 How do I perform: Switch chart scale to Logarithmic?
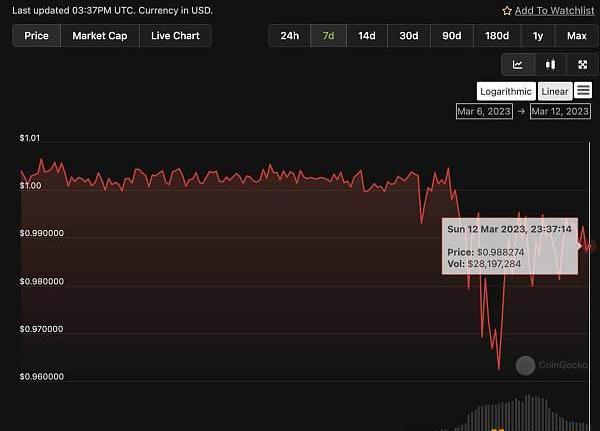point(506,91)
